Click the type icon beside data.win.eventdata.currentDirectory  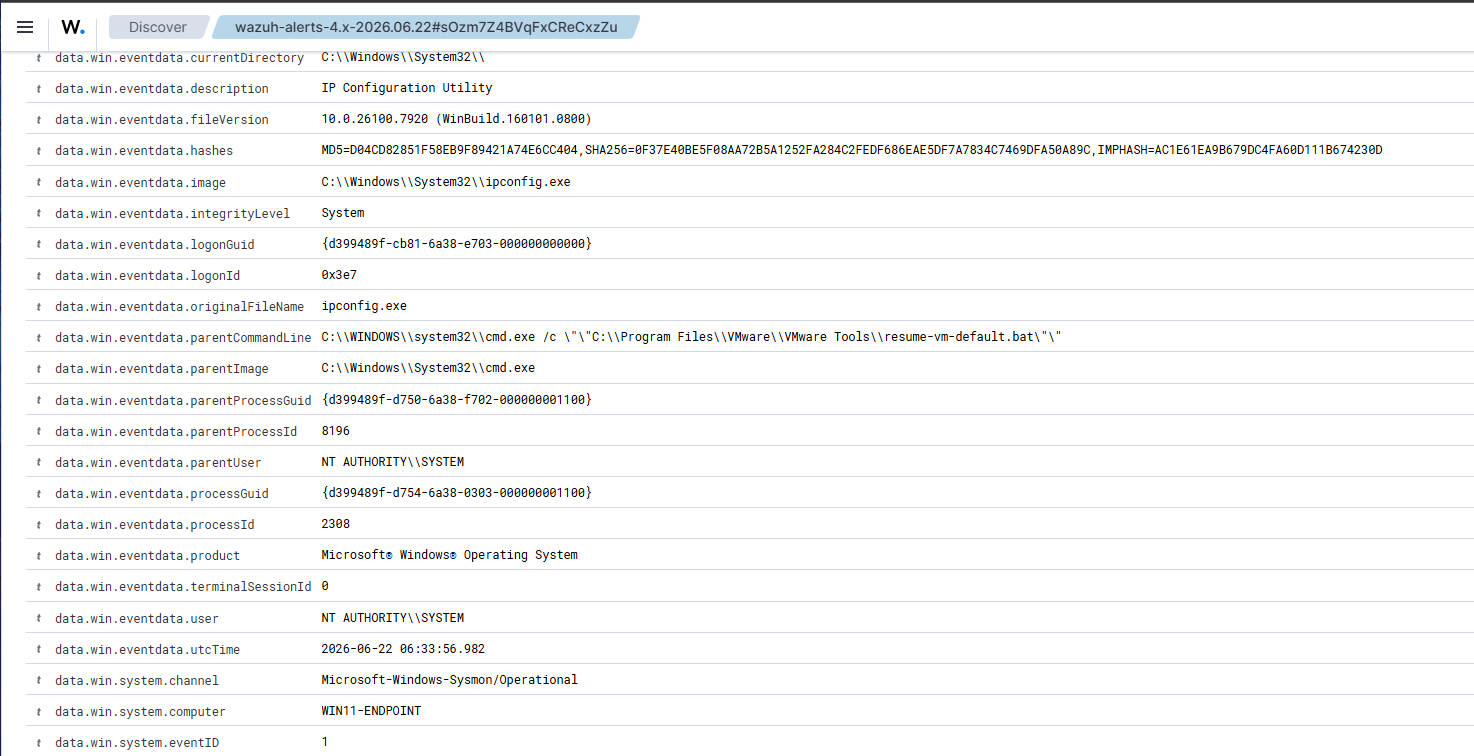[x=38, y=58]
